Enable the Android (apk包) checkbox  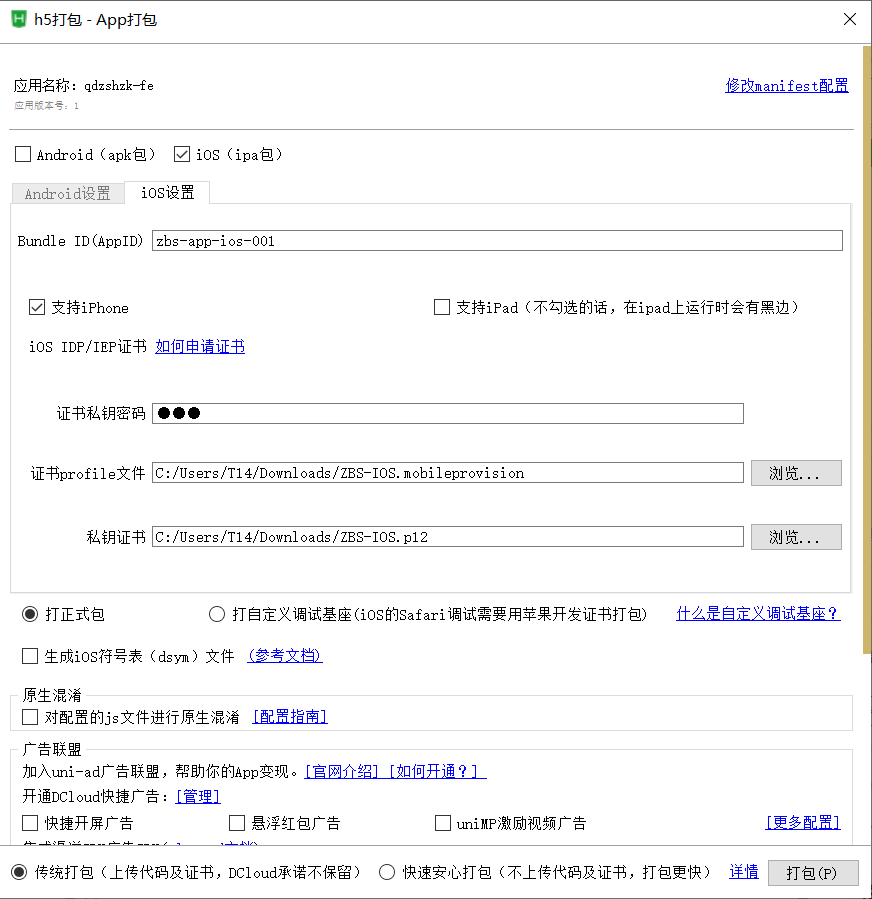click(x=22, y=154)
